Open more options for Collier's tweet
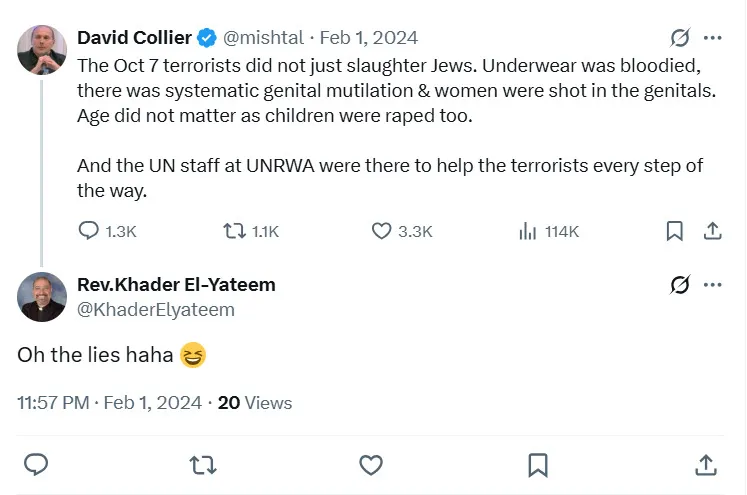The width and height of the screenshot is (747, 495). coord(712,38)
